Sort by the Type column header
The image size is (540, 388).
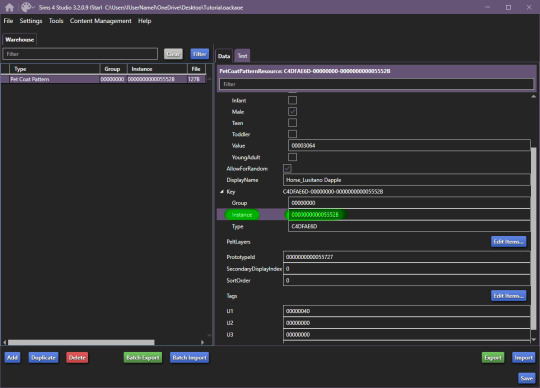click(x=54, y=69)
